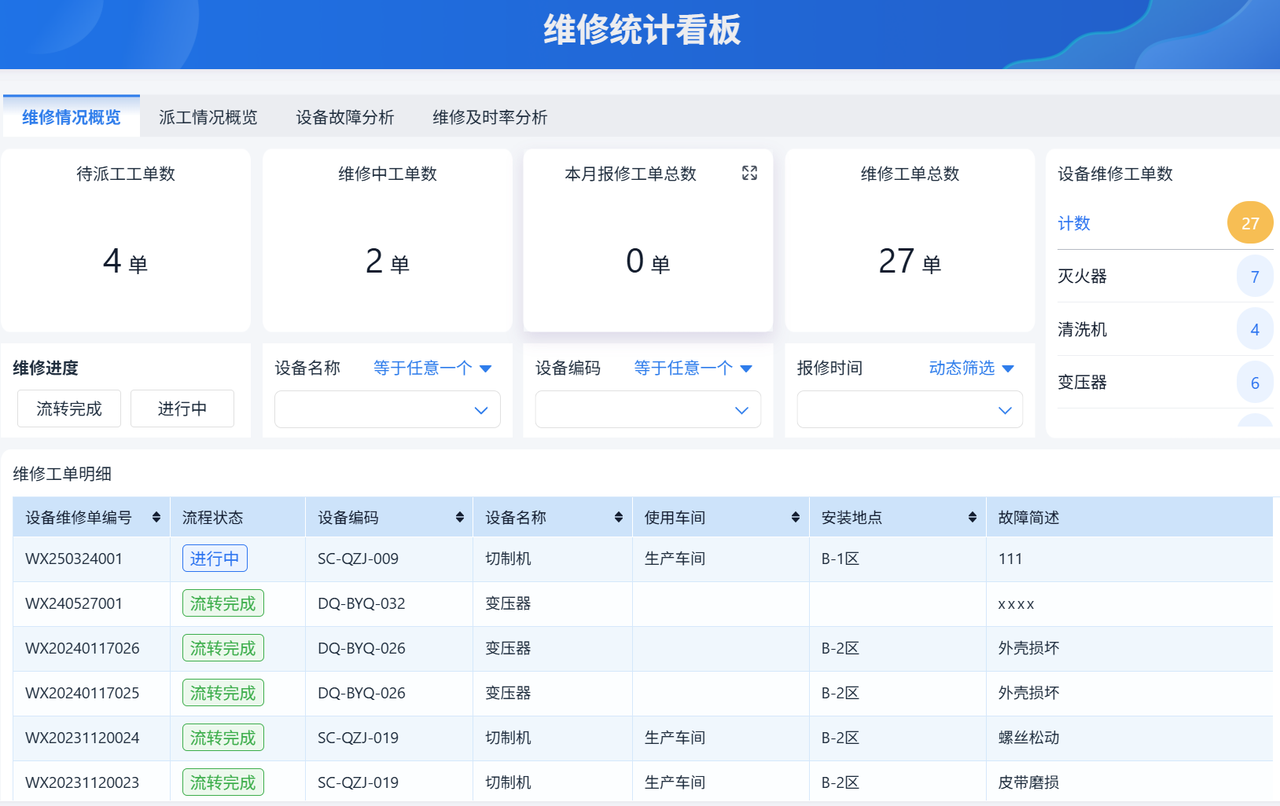
Task: Click the 维修中工单数 card value 2 单
Action: coord(387,262)
